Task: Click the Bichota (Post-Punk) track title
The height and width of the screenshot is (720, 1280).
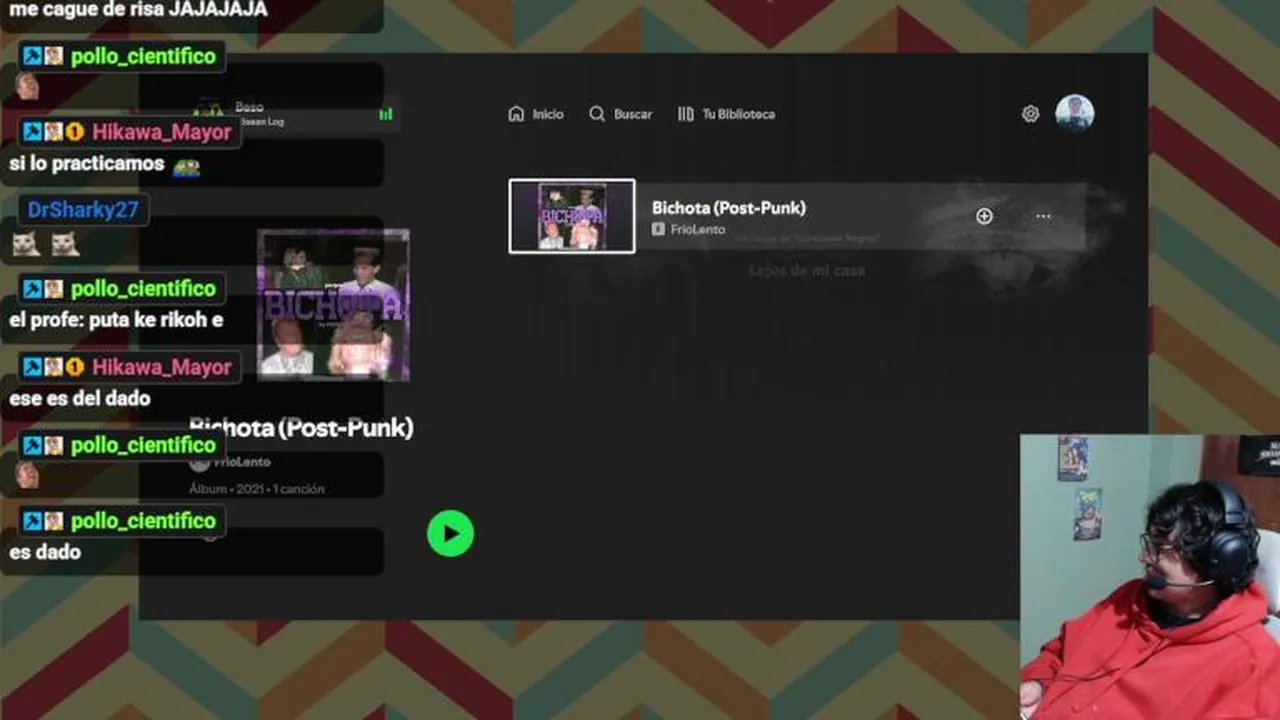Action: (729, 207)
